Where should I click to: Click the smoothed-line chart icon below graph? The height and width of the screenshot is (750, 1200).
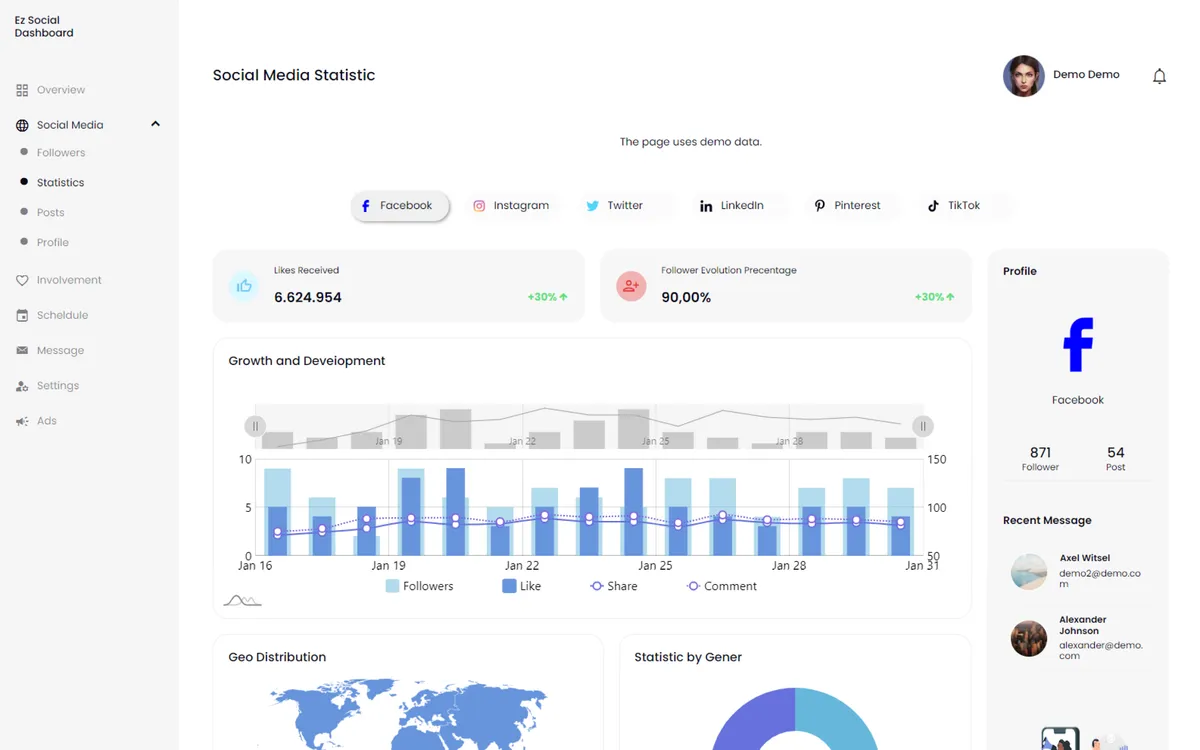(242, 600)
